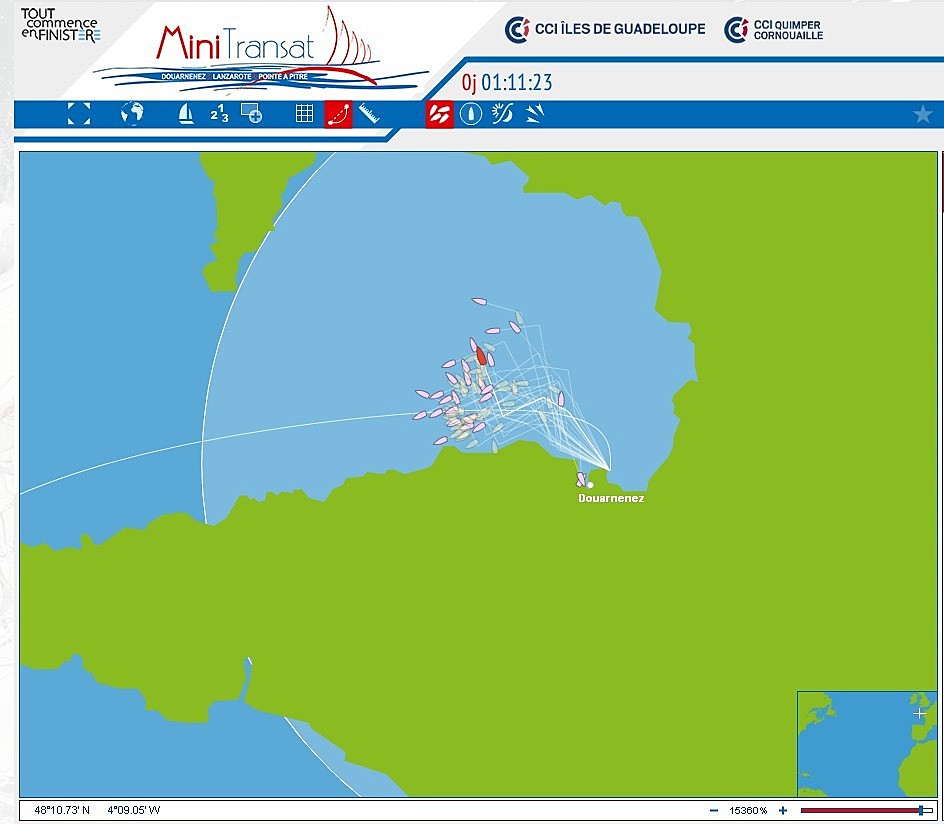944x824 pixels.
Task: Click the Tout commence en Finistère logo
Action: (60, 25)
